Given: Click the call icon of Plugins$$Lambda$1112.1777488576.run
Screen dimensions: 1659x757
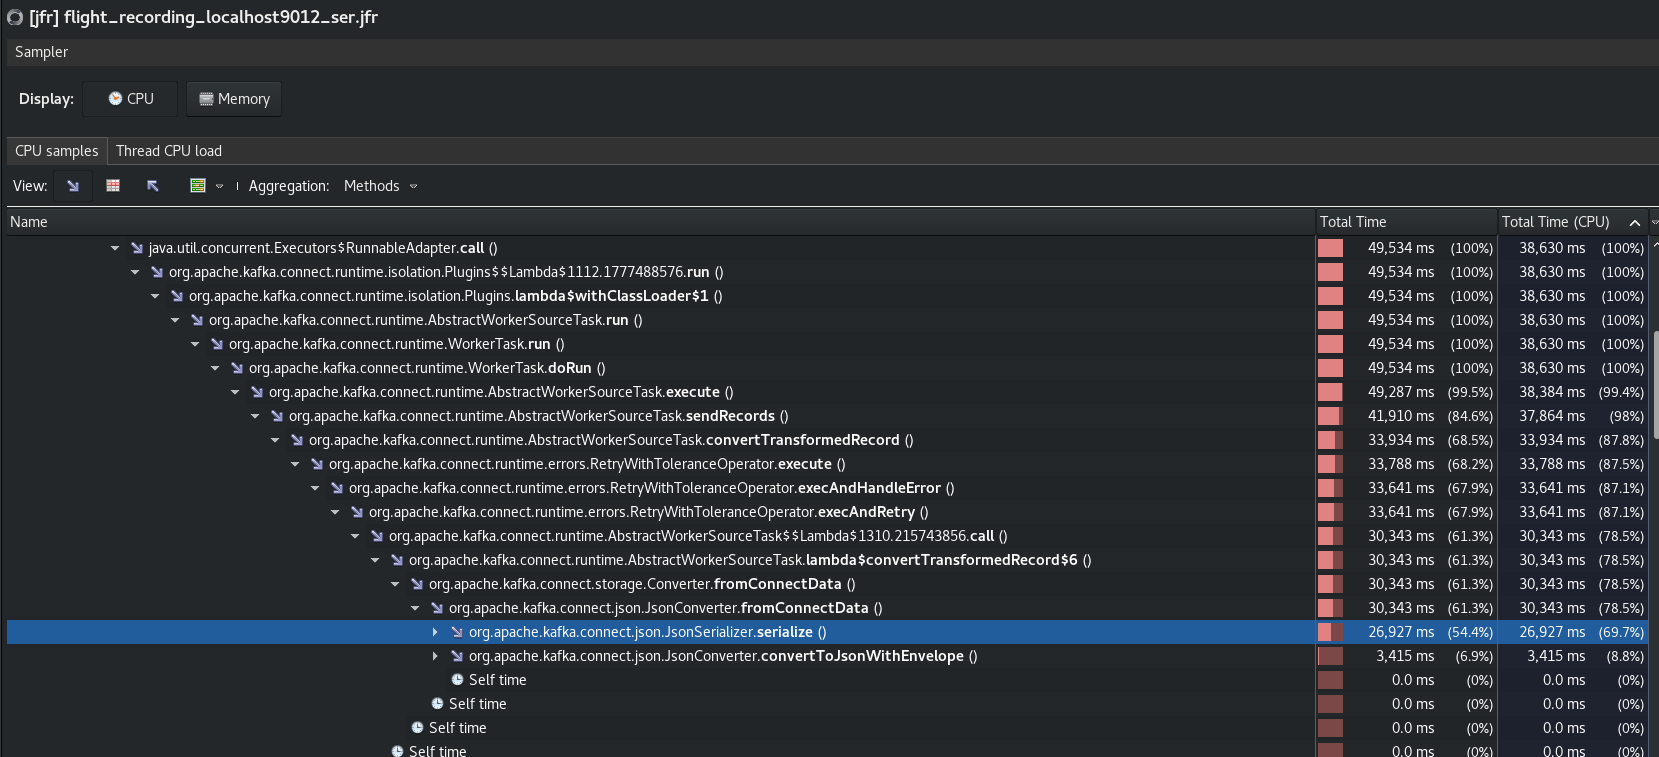Looking at the screenshot, I should 157,272.
